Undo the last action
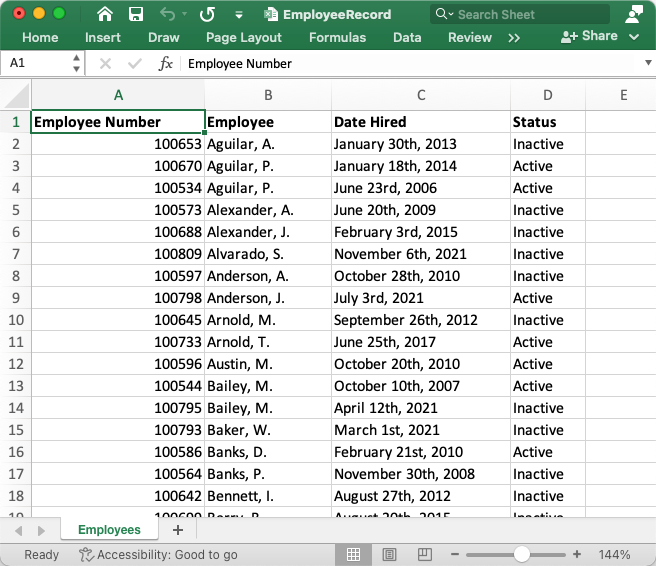The width and height of the screenshot is (656, 566). pyautogui.click(x=167, y=14)
